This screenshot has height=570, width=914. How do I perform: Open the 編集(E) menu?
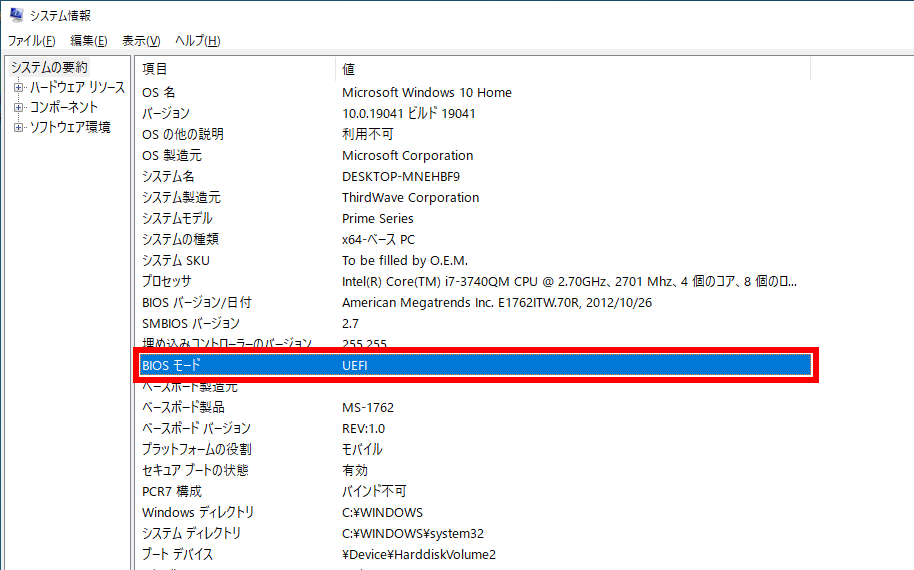coord(89,41)
